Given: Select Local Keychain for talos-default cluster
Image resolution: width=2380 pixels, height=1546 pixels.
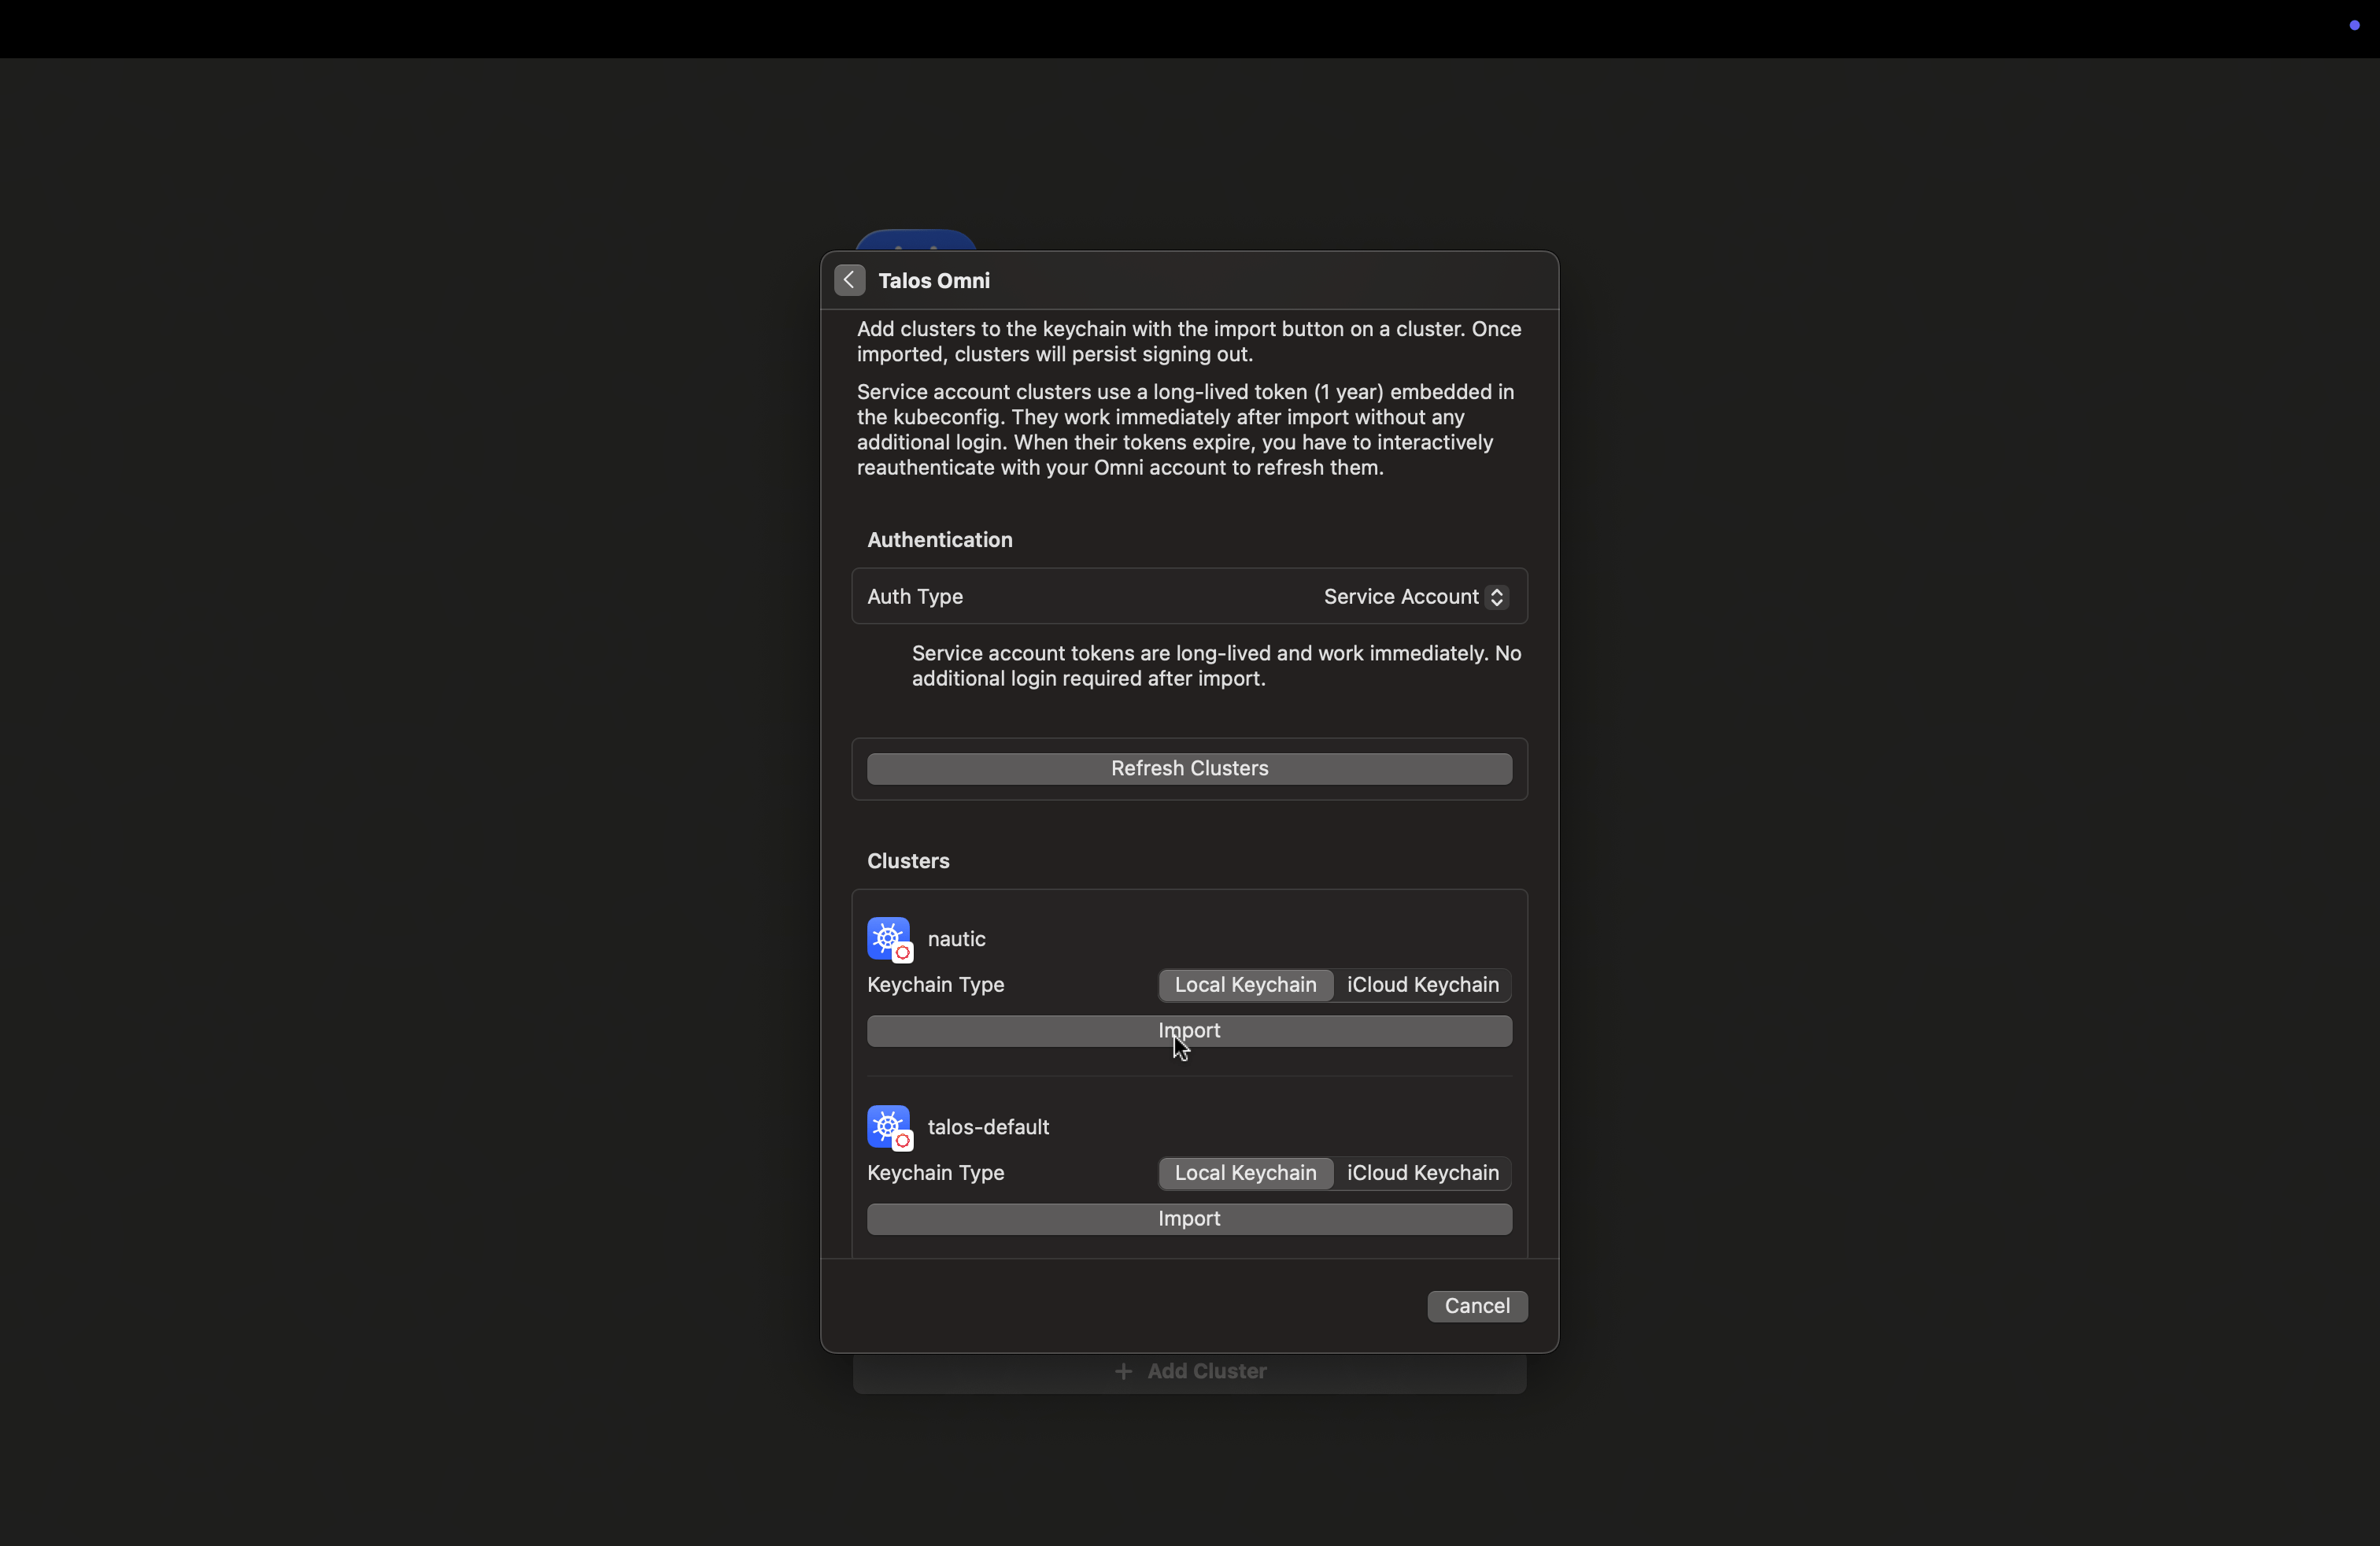Looking at the screenshot, I should tap(1245, 1173).
